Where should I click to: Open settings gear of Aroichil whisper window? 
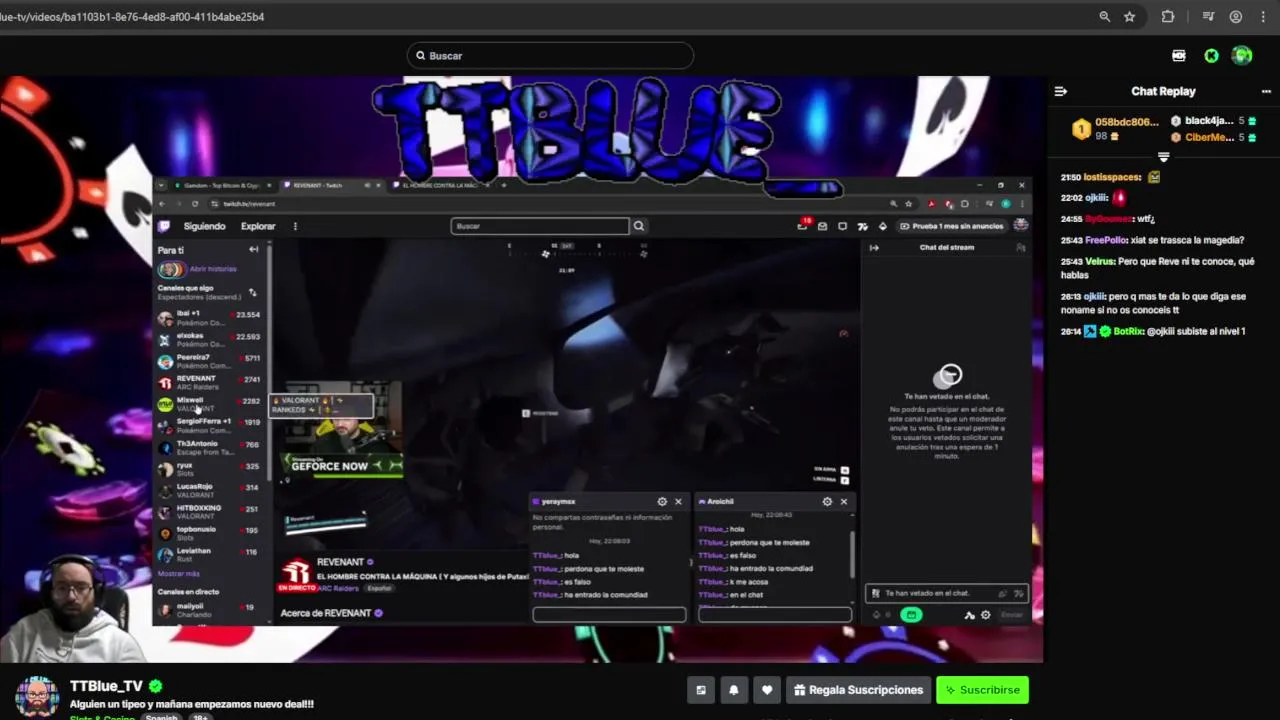click(x=827, y=502)
